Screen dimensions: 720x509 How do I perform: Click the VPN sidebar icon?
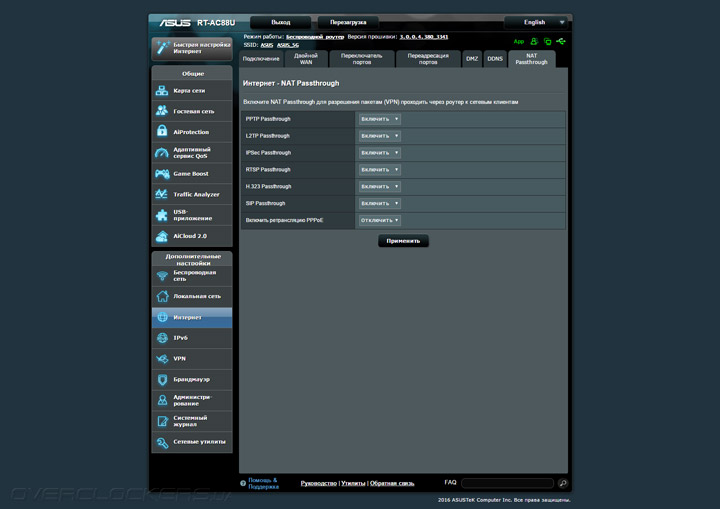(162, 358)
